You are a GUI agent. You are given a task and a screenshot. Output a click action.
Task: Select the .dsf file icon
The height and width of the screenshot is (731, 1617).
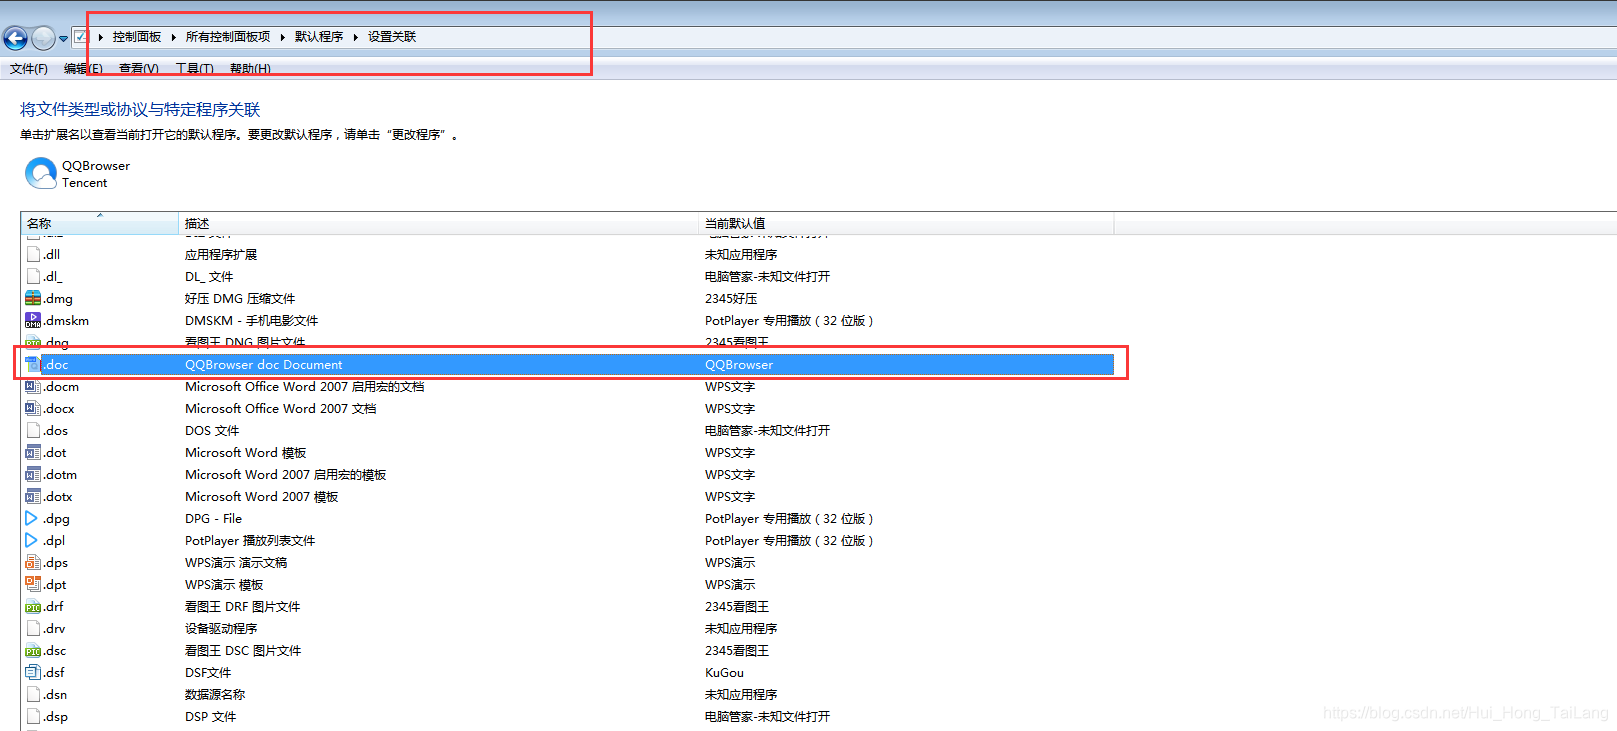pos(33,672)
